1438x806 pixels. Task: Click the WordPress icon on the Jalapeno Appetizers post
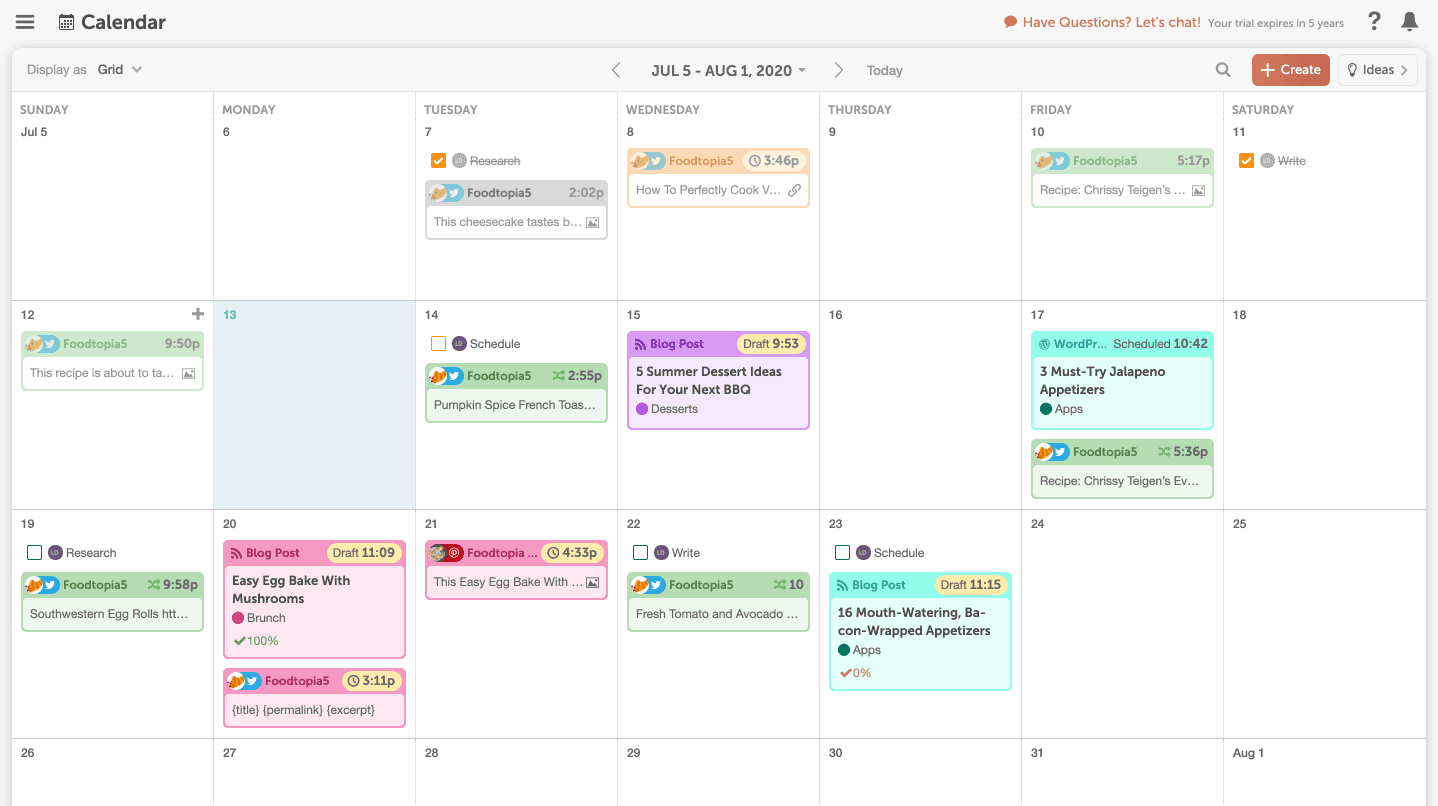pos(1046,343)
